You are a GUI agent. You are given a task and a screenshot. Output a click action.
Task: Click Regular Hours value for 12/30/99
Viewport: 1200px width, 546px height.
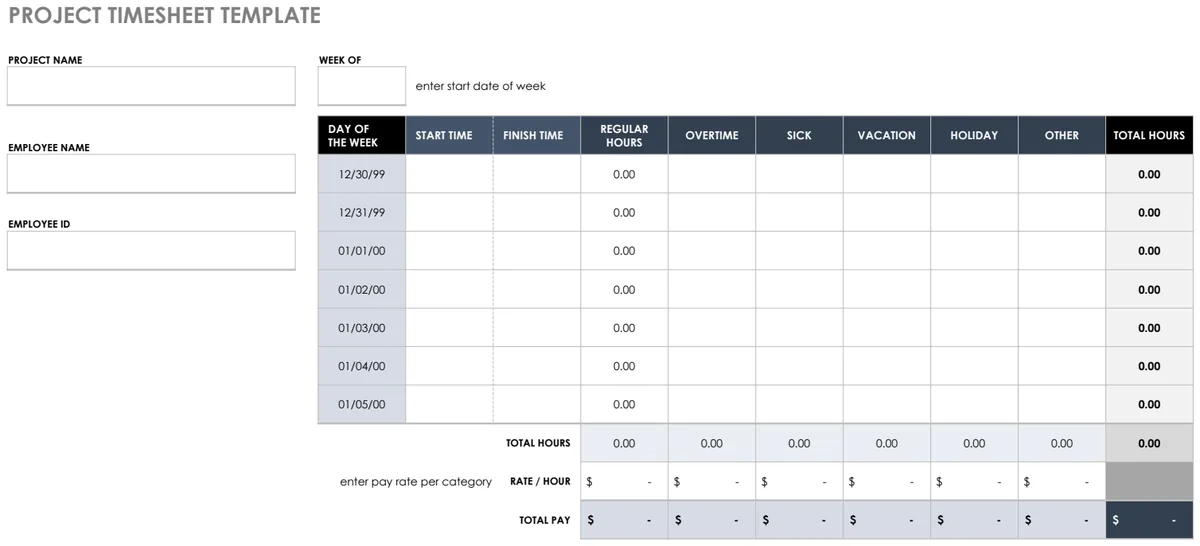[x=624, y=174]
